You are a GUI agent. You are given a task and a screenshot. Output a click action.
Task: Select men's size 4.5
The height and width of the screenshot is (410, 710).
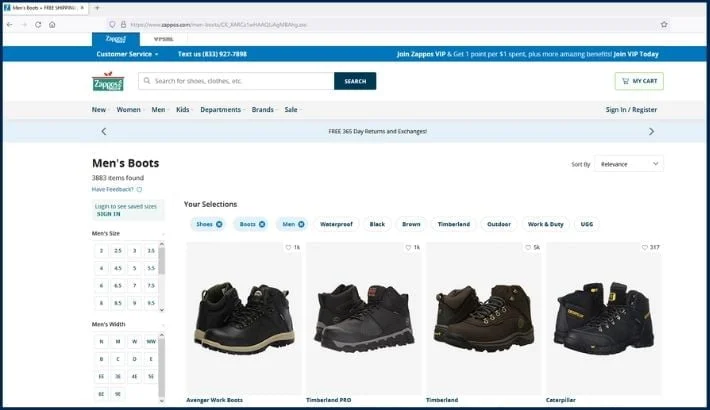tap(118, 268)
